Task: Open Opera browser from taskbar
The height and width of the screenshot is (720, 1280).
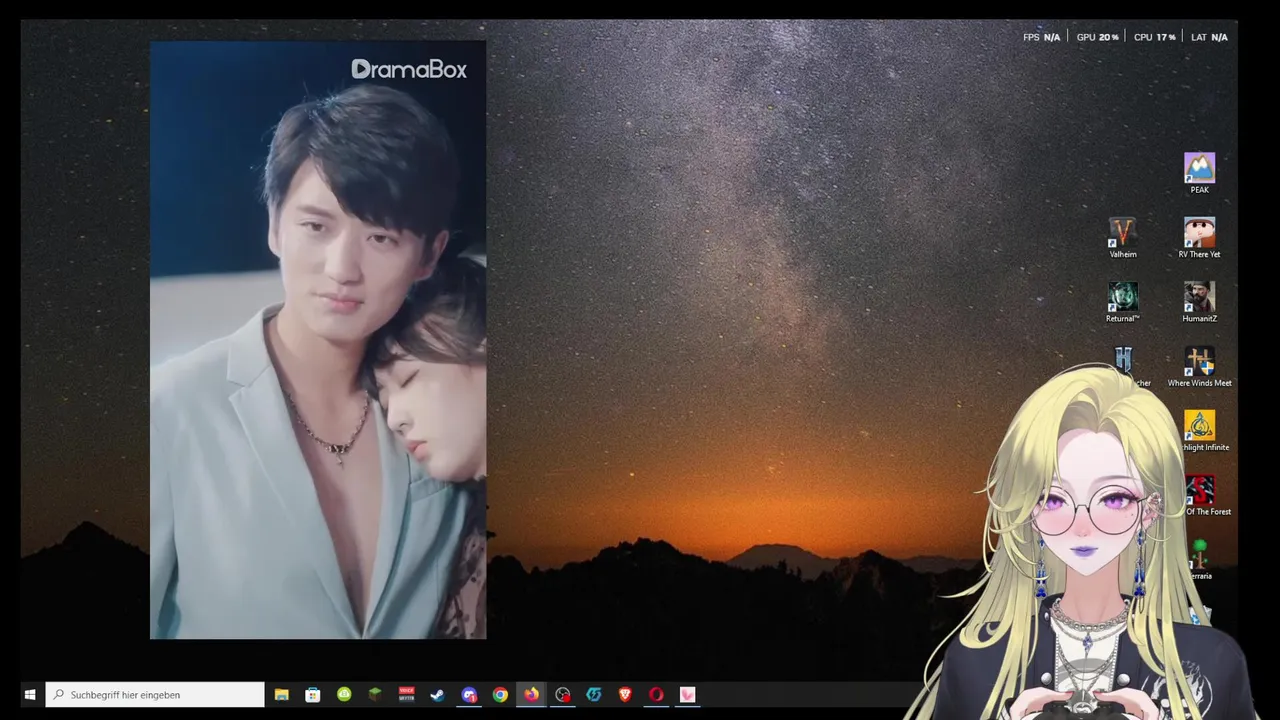Action: [656, 694]
